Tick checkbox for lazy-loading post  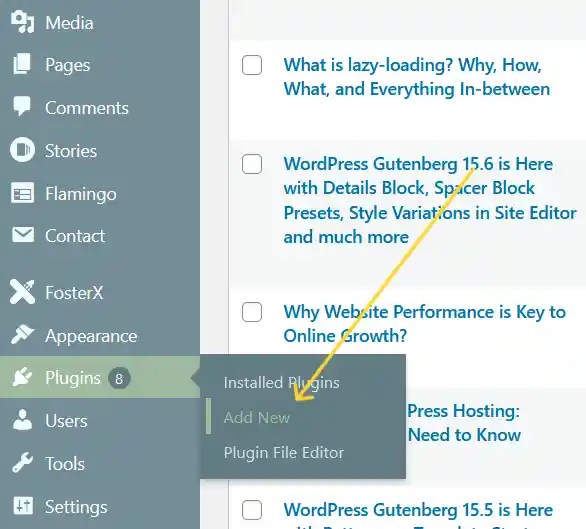252,65
